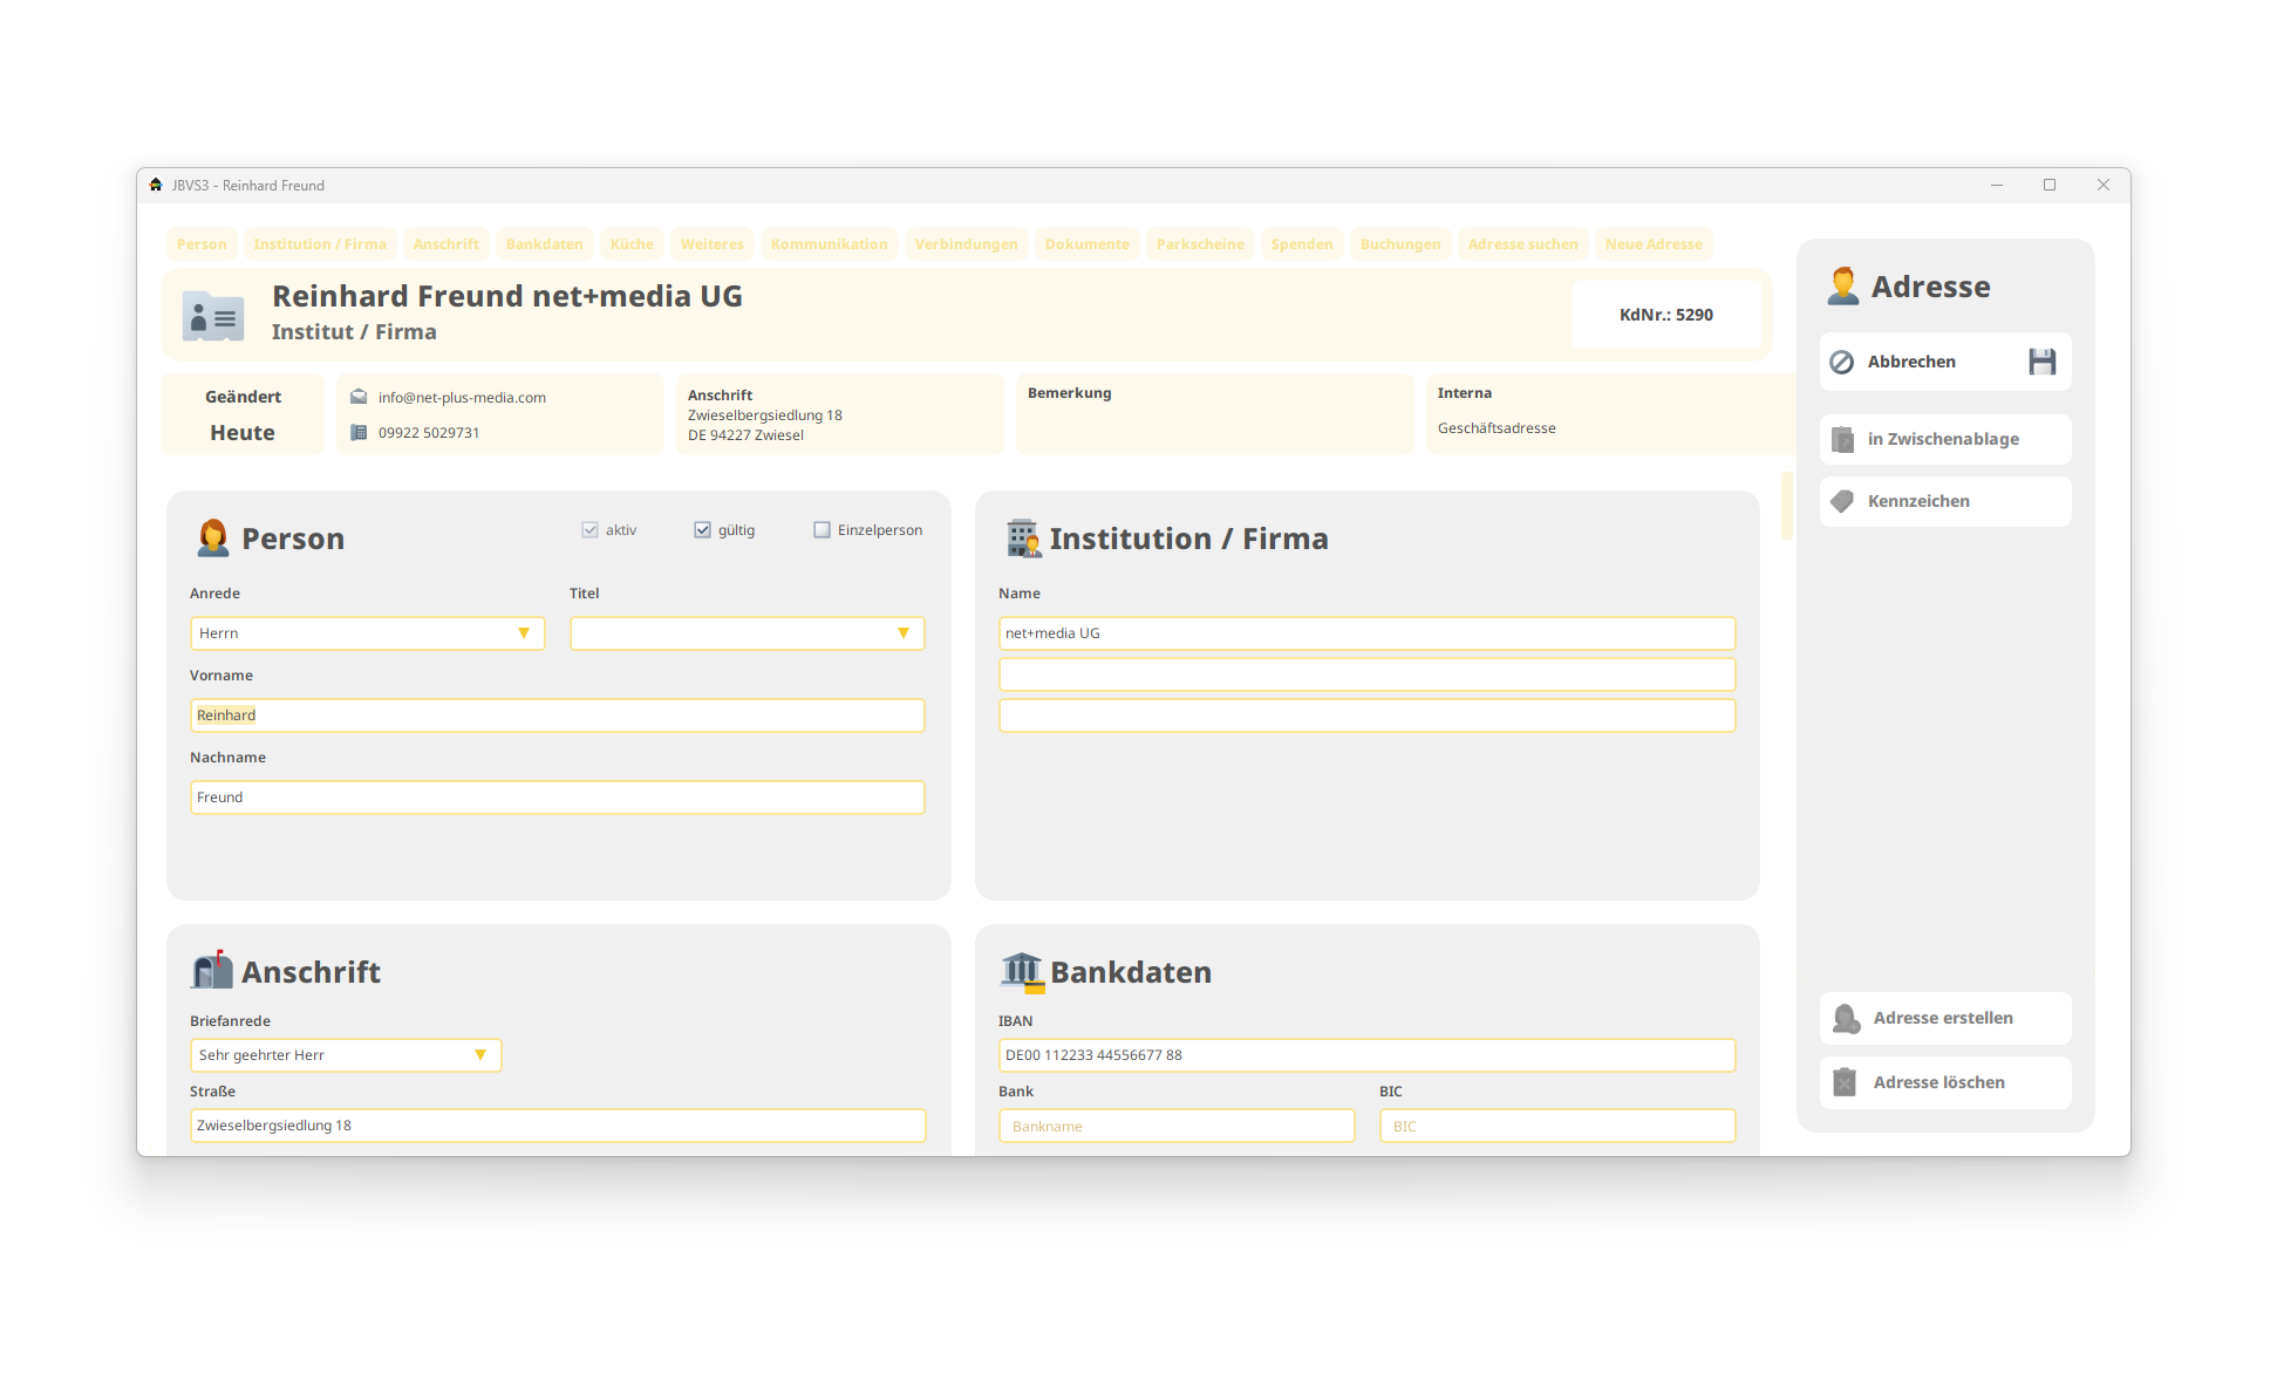This screenshot has width=2273, height=1384.
Task: Open the Briefanrede dropdown
Action: tap(479, 1055)
